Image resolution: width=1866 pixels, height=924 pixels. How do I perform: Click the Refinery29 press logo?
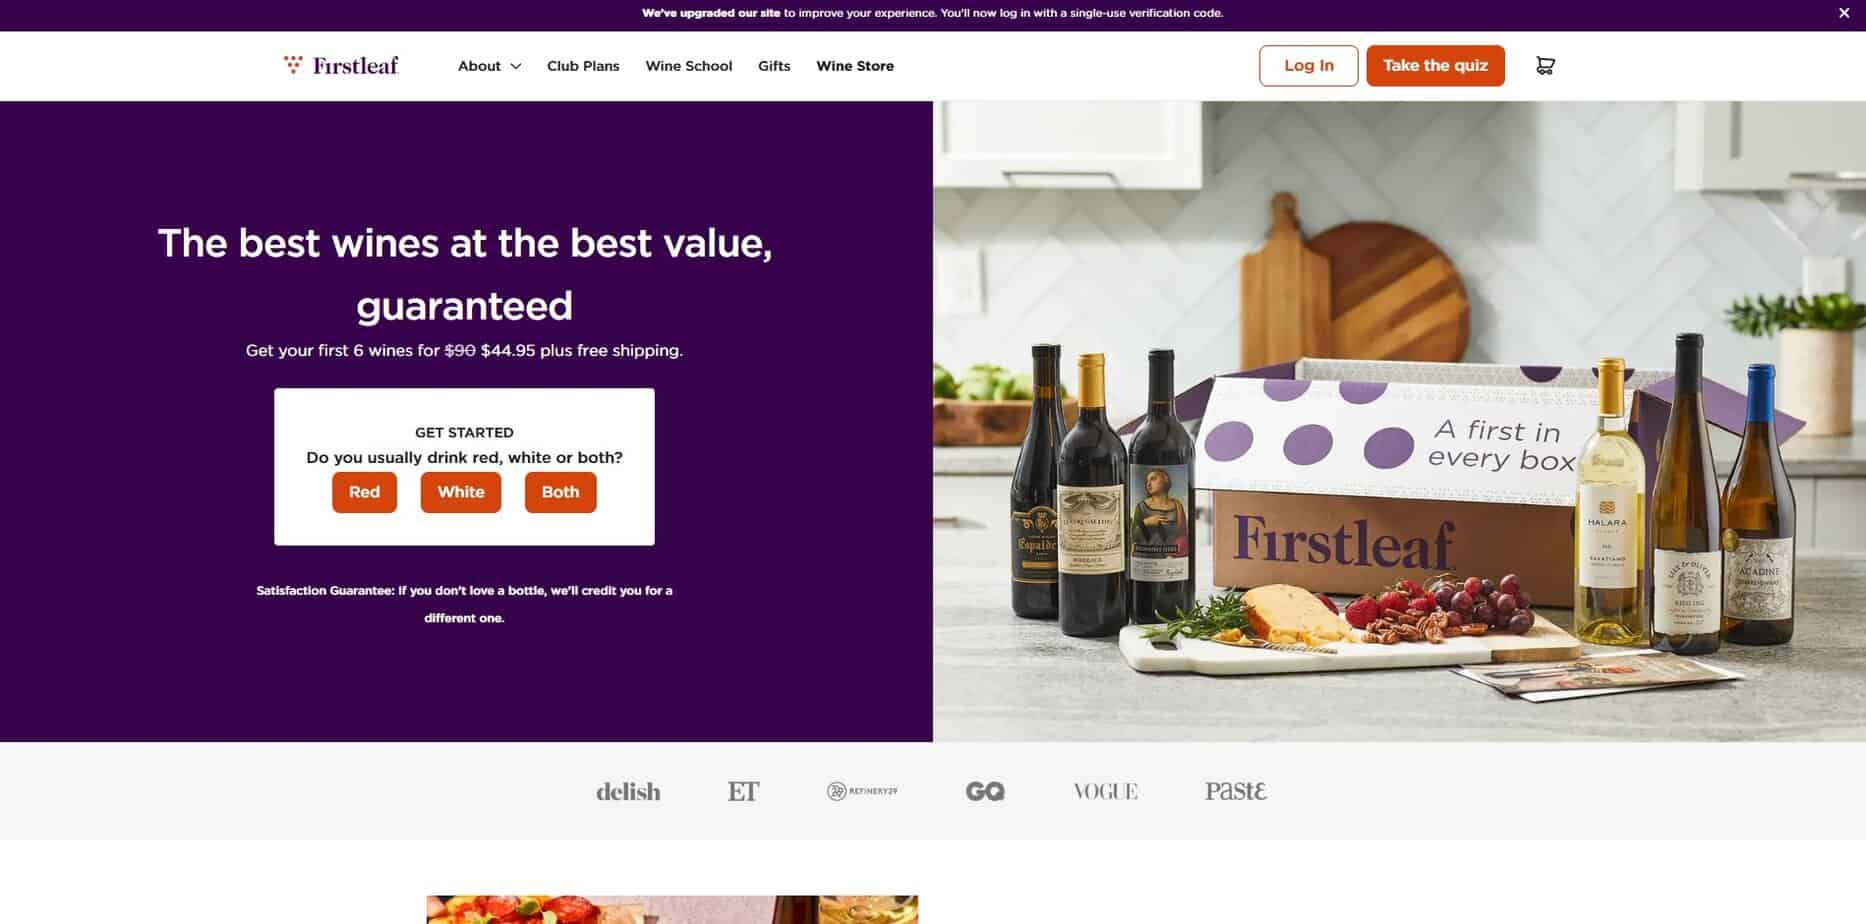pyautogui.click(x=862, y=791)
